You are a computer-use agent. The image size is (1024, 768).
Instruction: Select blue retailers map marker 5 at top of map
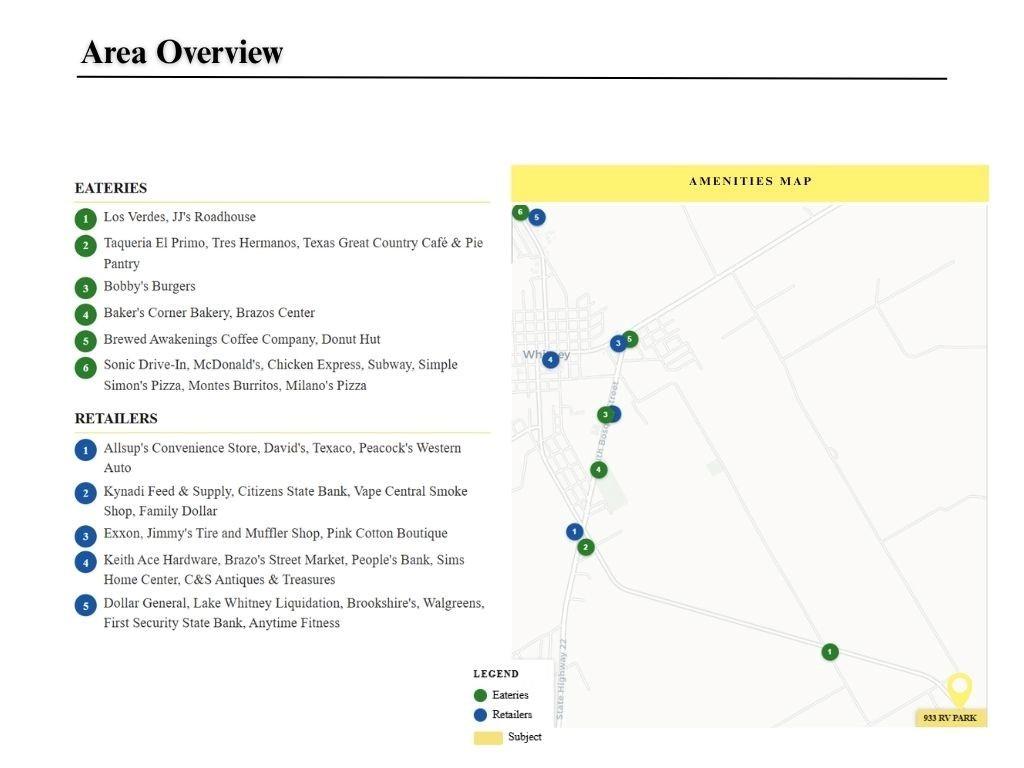click(537, 217)
